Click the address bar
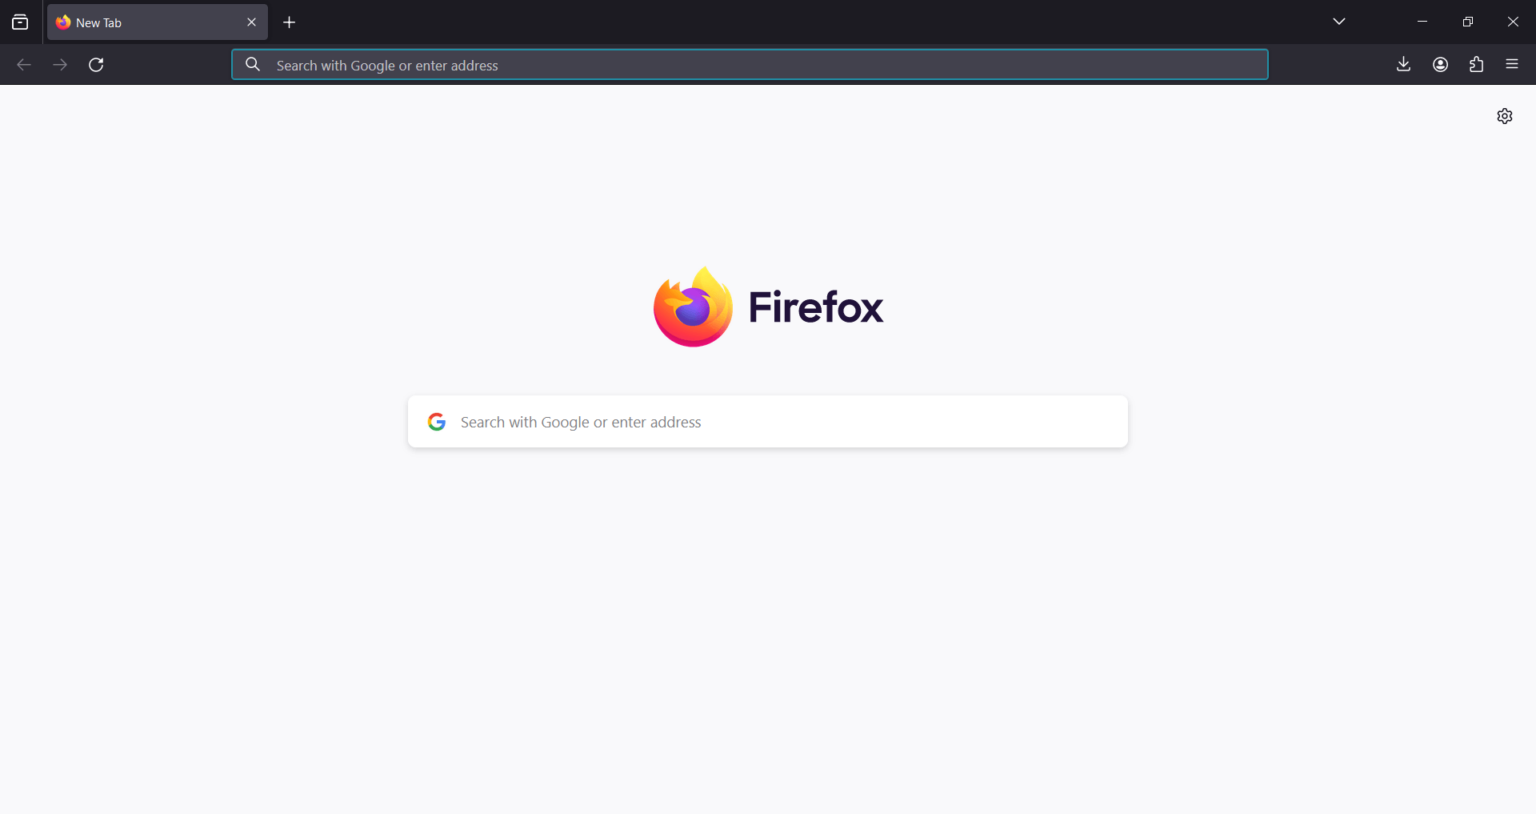Image resolution: width=1536 pixels, height=814 pixels. point(750,64)
